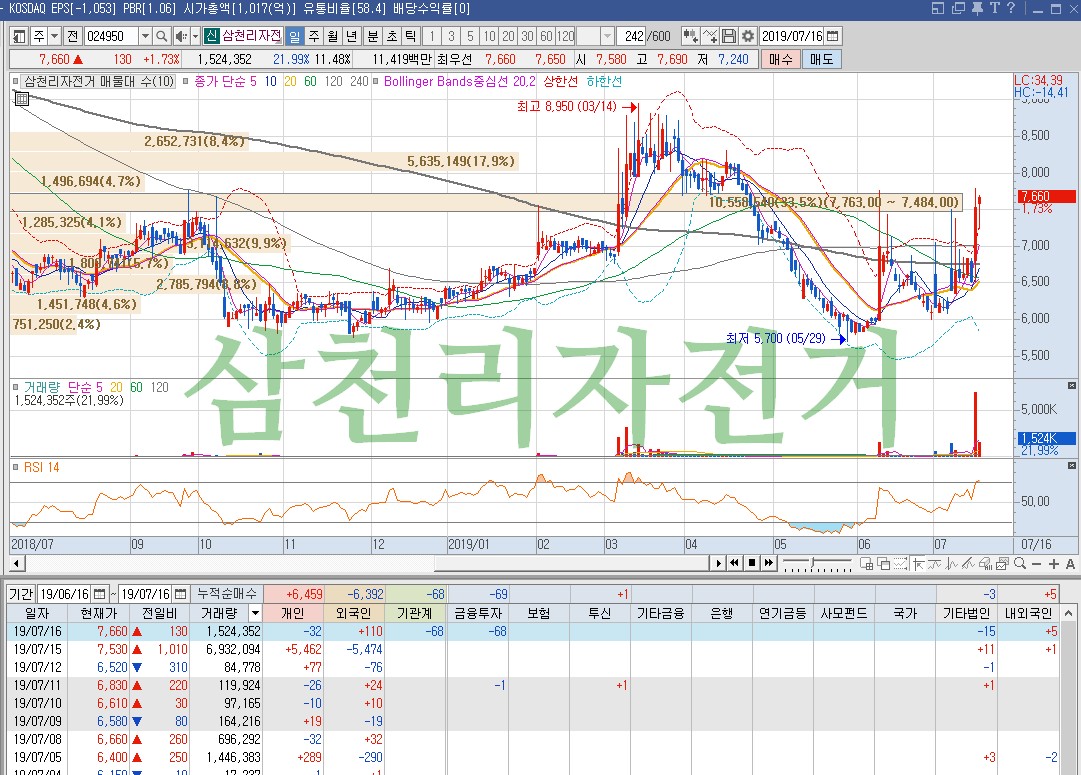Toggle the 거래량 단순 volume indicator checkbox
Image resolution: width=1081 pixels, height=775 pixels.
[x=15, y=387]
